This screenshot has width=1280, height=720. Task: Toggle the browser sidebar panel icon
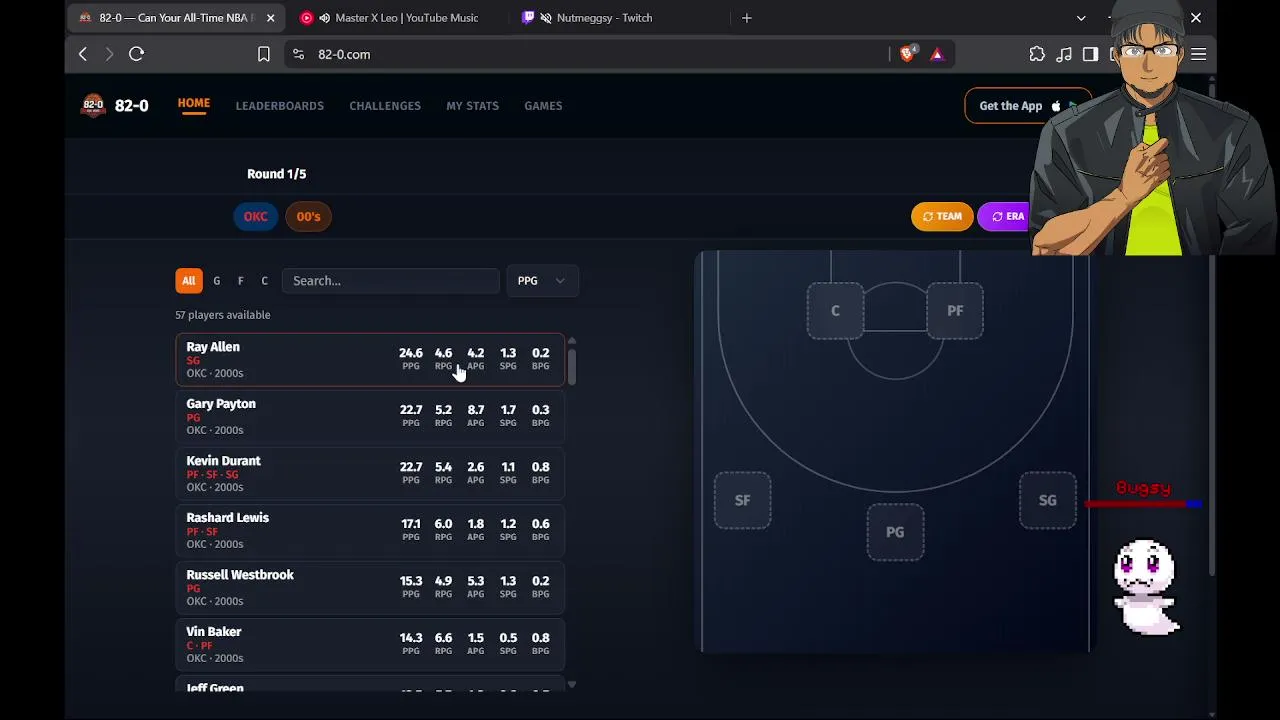point(1091,54)
